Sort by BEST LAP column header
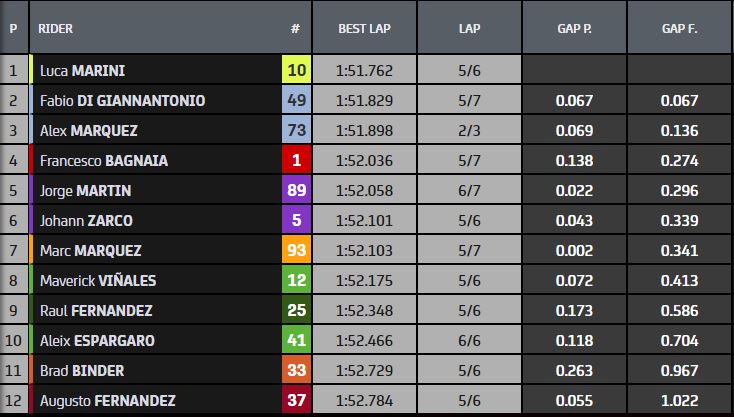734x417 pixels. (364, 28)
